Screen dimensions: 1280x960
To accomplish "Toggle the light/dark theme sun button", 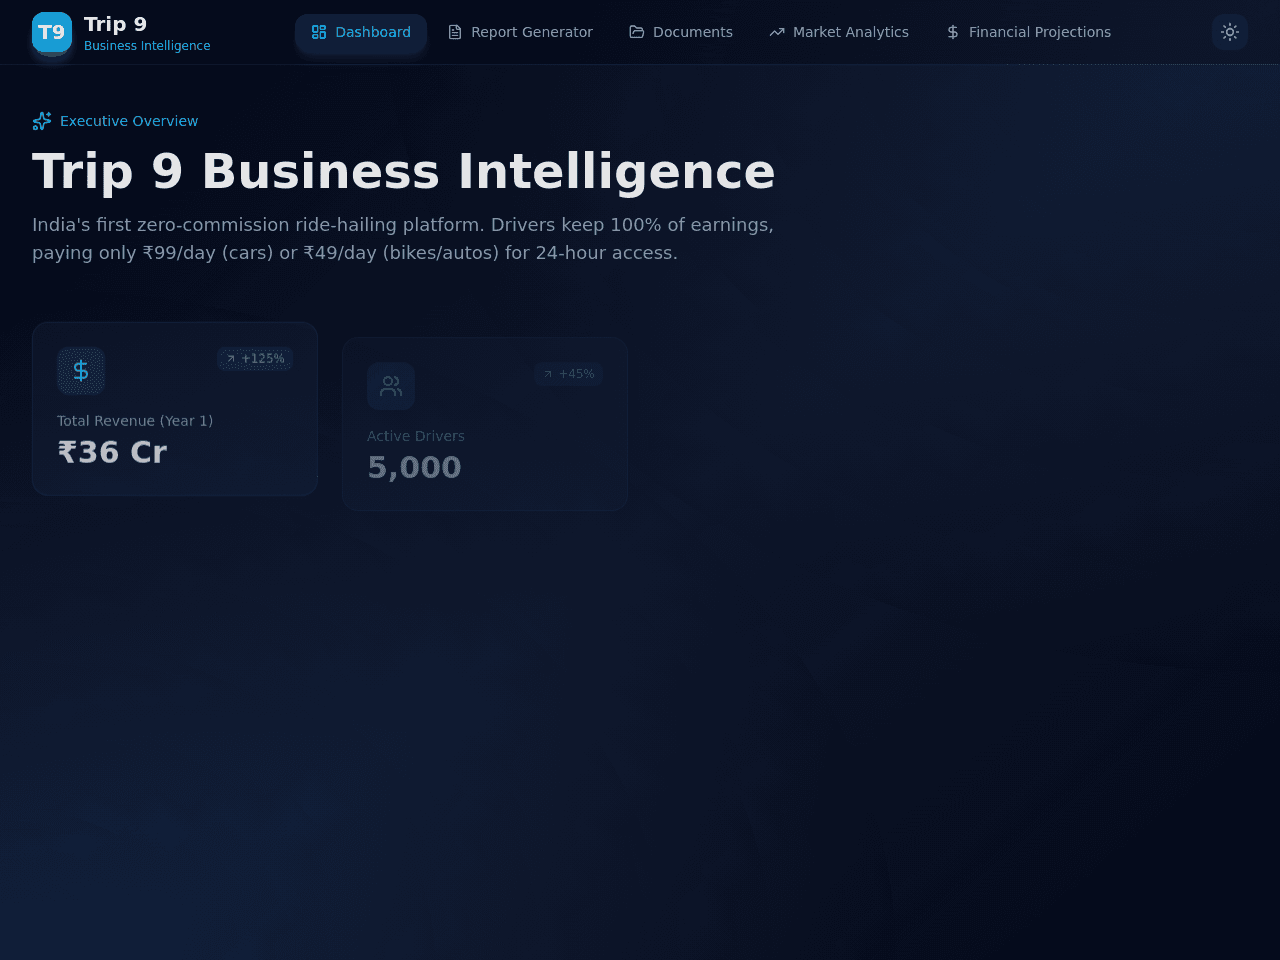I will click(1230, 32).
